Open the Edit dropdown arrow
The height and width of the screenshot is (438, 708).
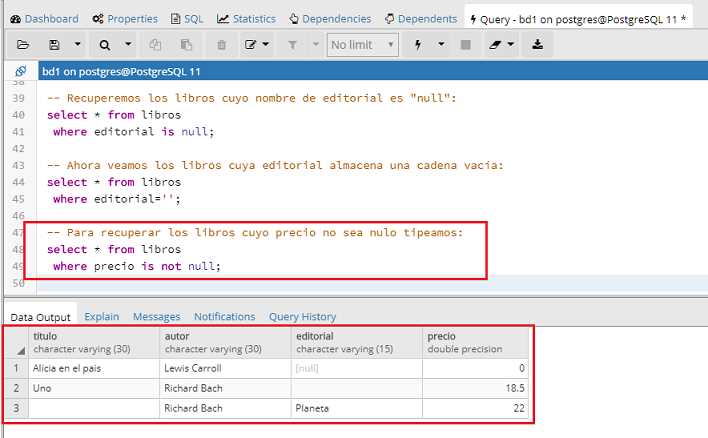[266, 45]
